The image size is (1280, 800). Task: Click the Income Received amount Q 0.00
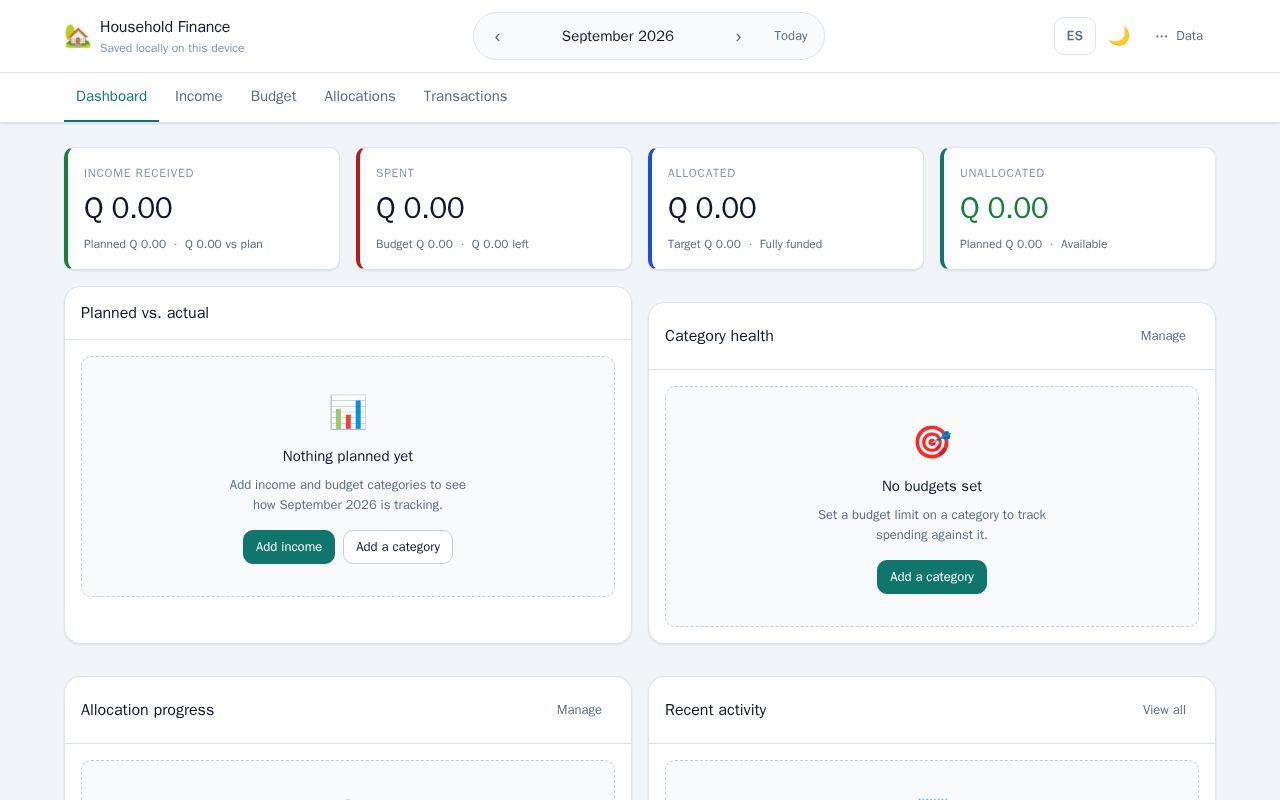(x=128, y=208)
